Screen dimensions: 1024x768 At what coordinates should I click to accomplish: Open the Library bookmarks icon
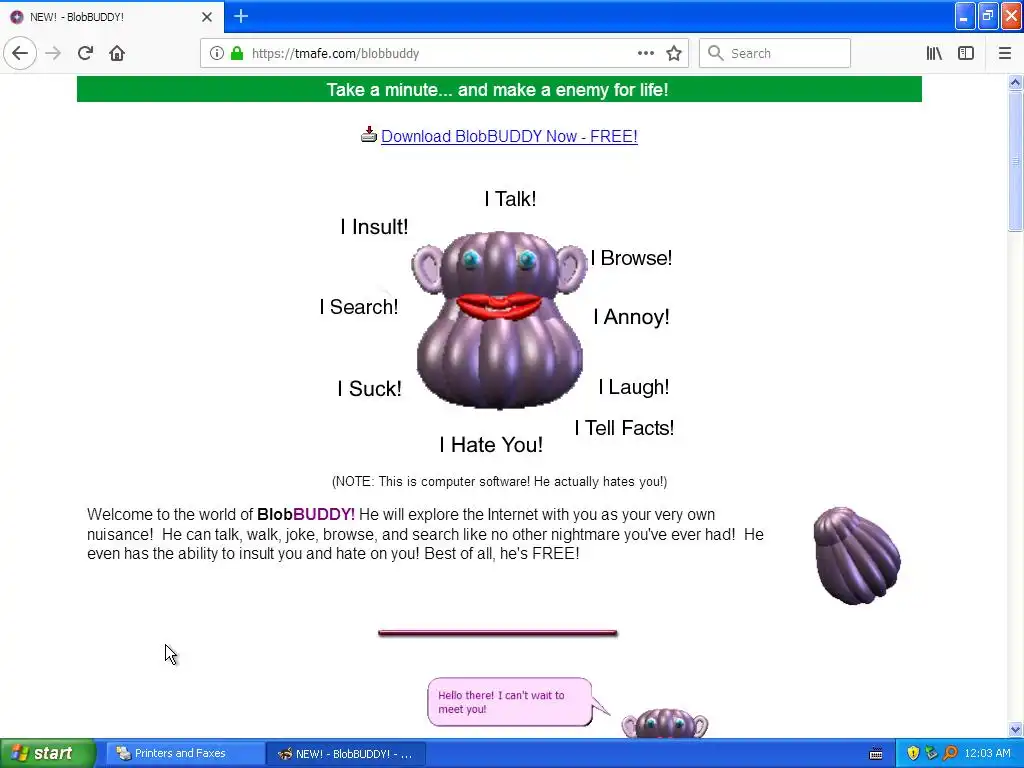pos(935,53)
